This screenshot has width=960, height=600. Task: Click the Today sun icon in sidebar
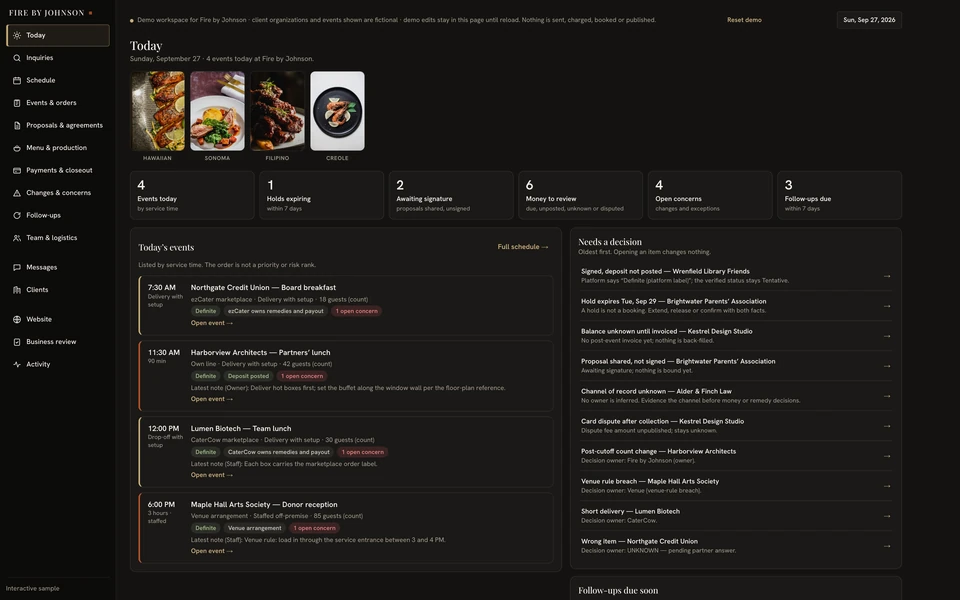pos(17,36)
